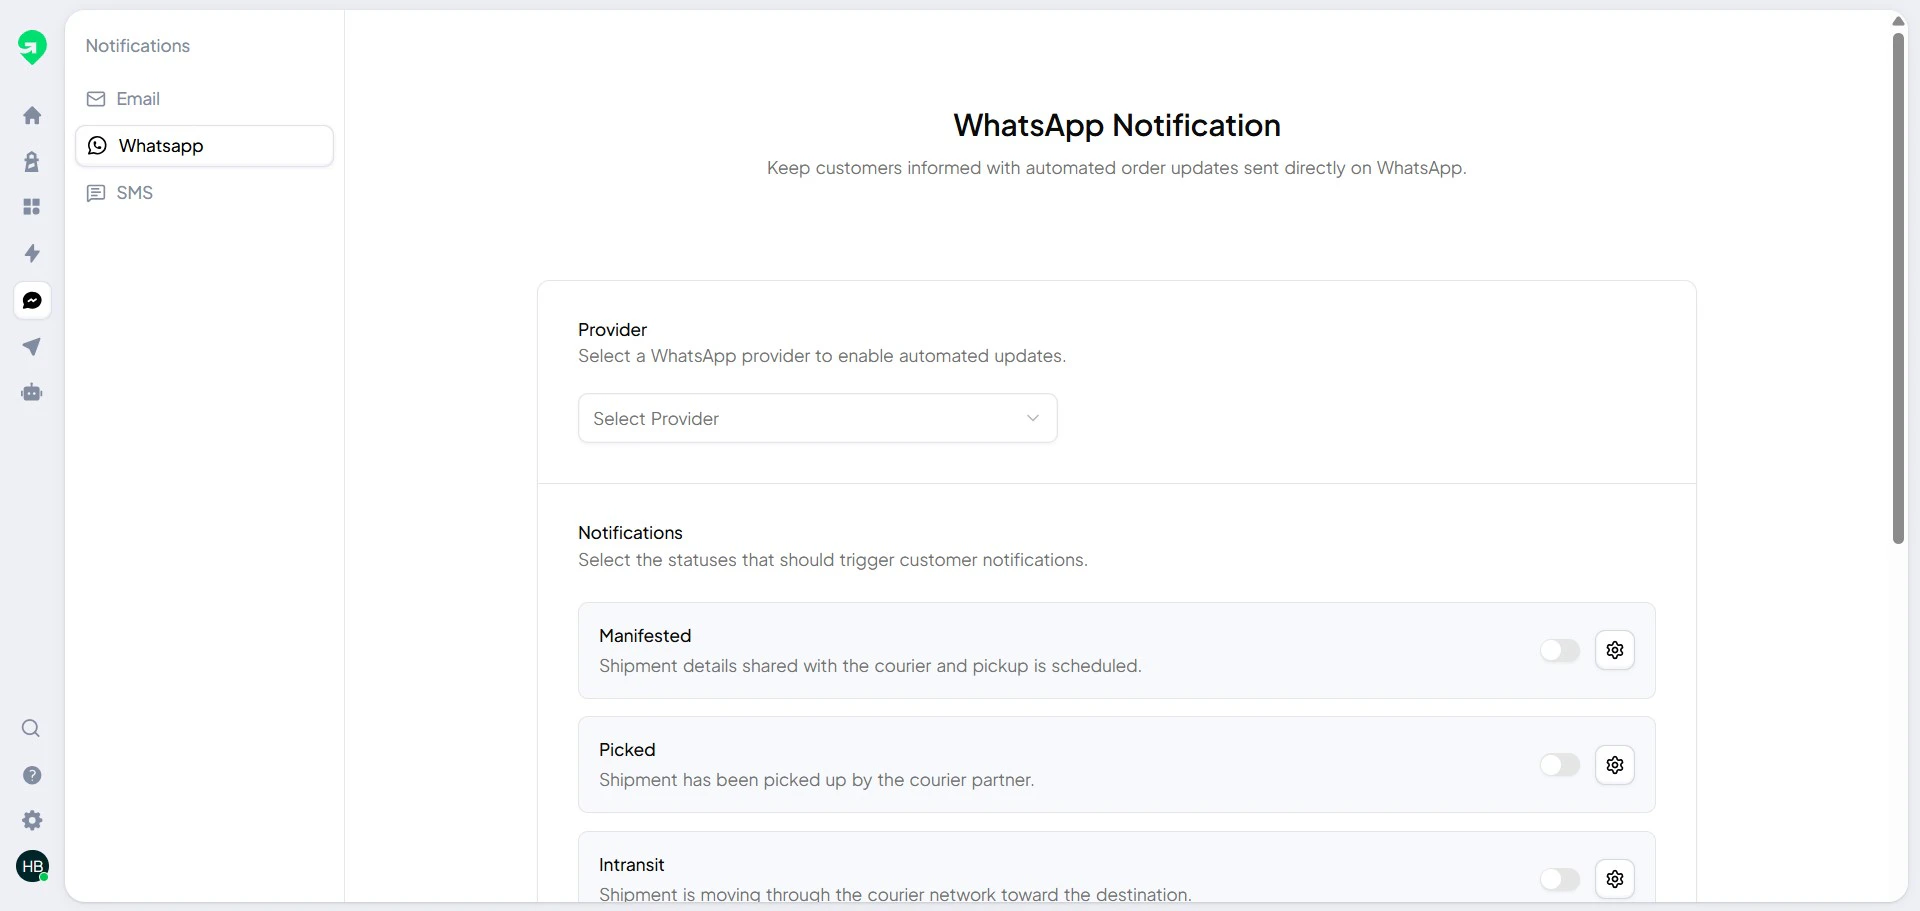Turn on the Intransit notification toggle

(1560, 879)
